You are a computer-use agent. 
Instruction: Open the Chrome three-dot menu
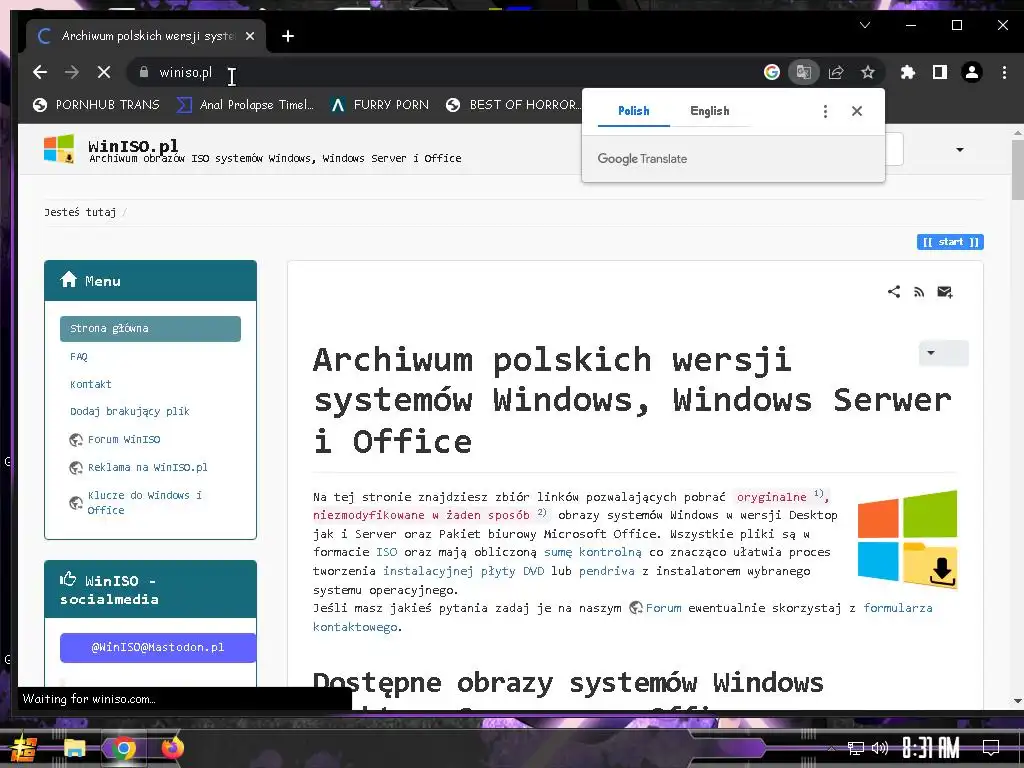click(x=1004, y=72)
